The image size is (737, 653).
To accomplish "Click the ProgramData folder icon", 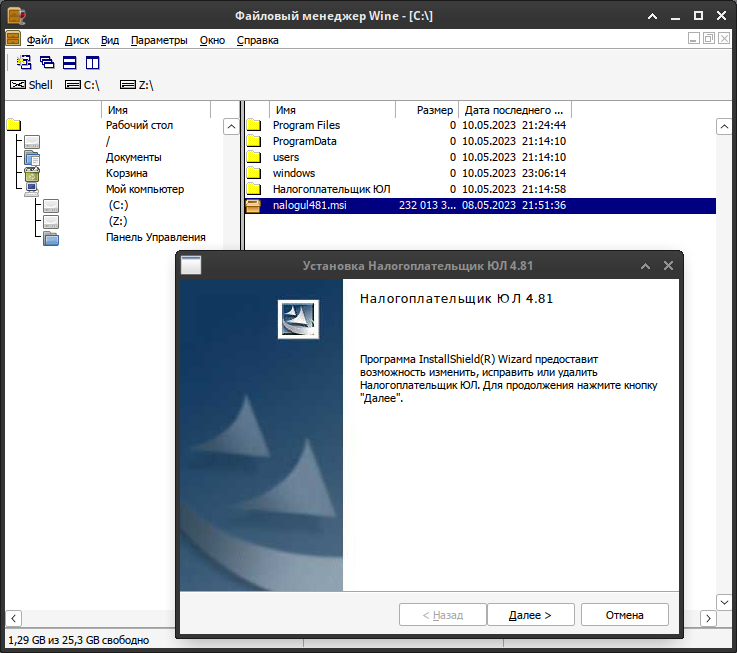I will 254,141.
